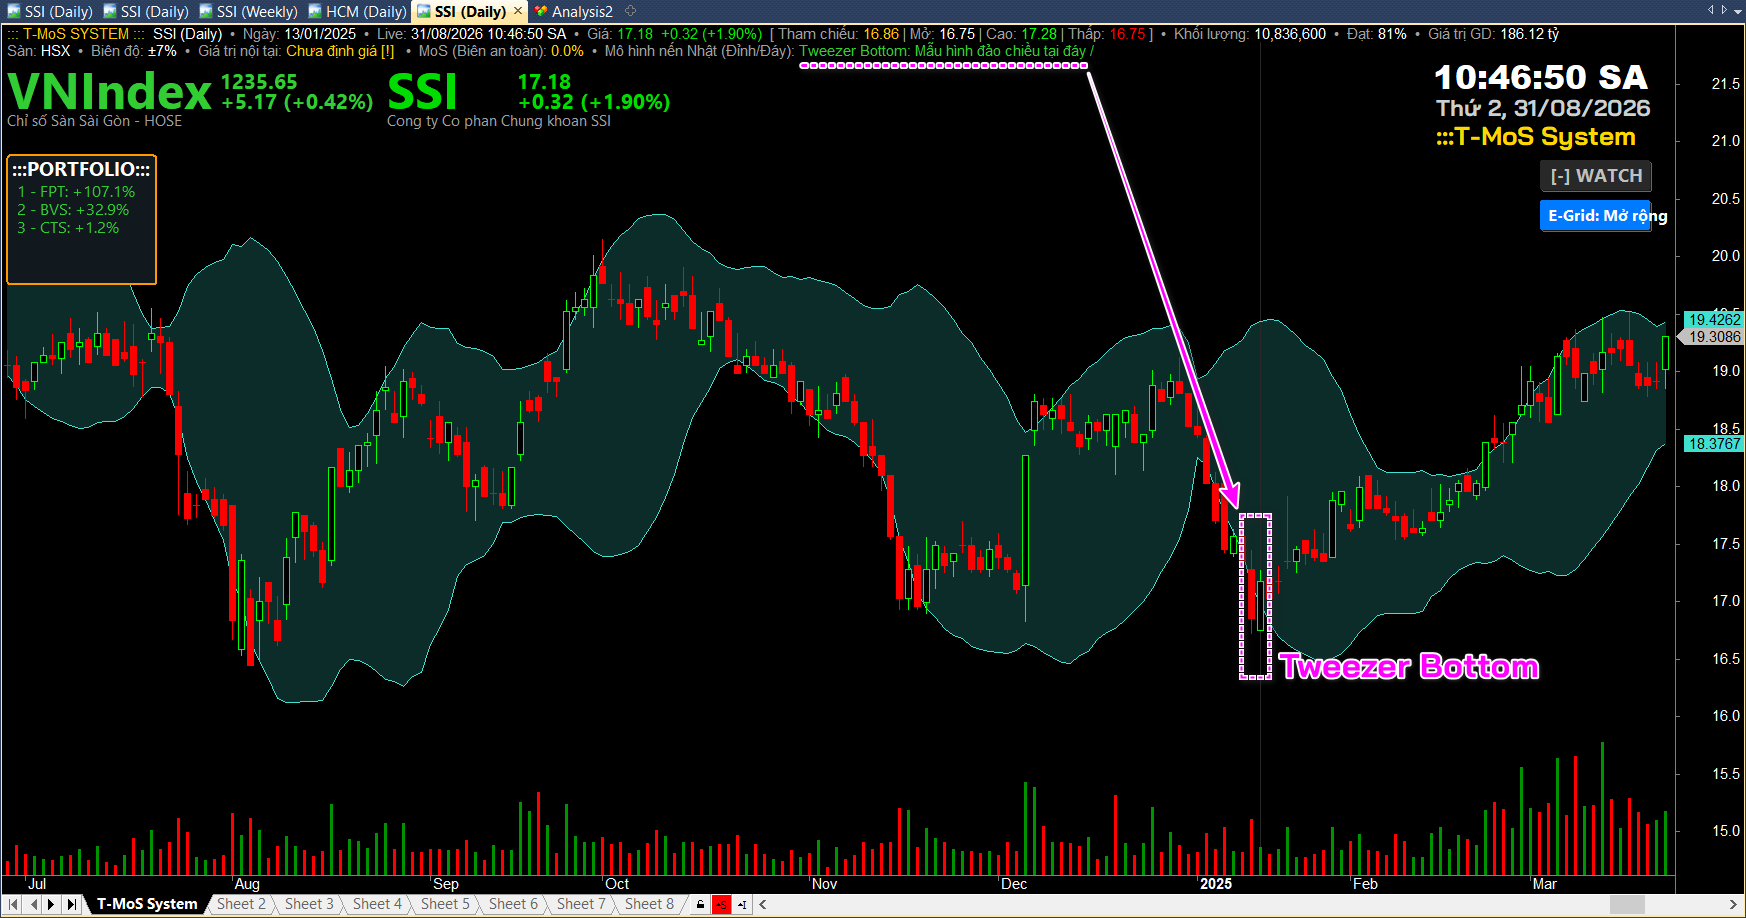Switch to Sheet 3
1746x918 pixels.
309,904
